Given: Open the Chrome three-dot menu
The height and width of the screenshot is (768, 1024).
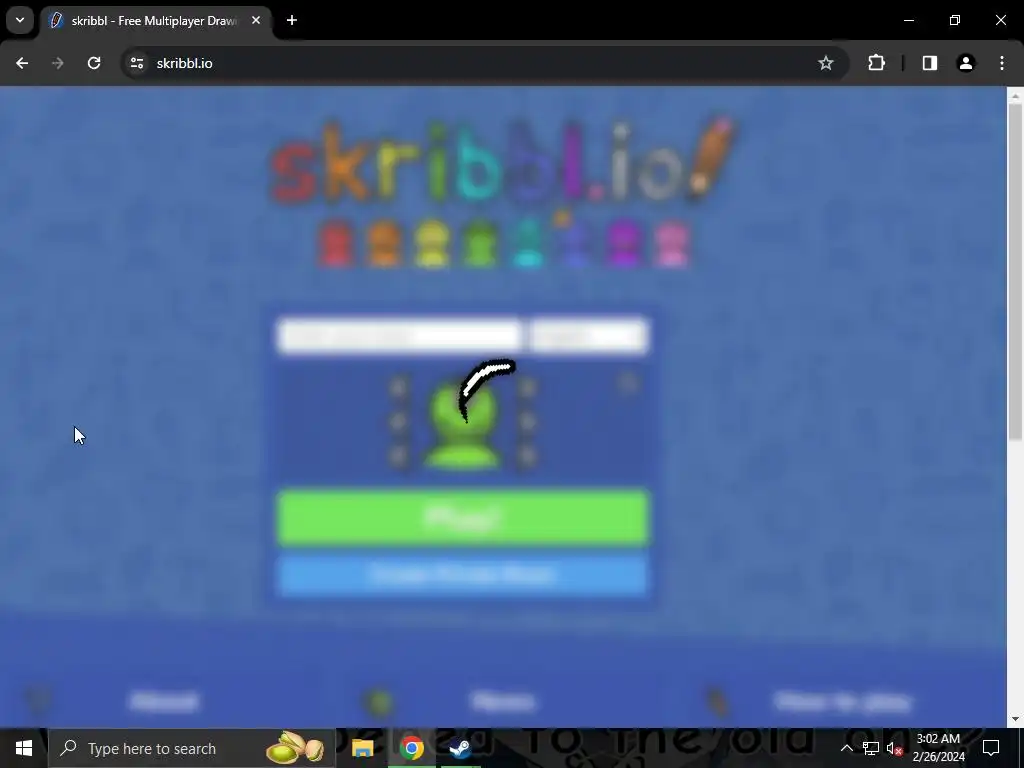Looking at the screenshot, I should pos(1002,63).
